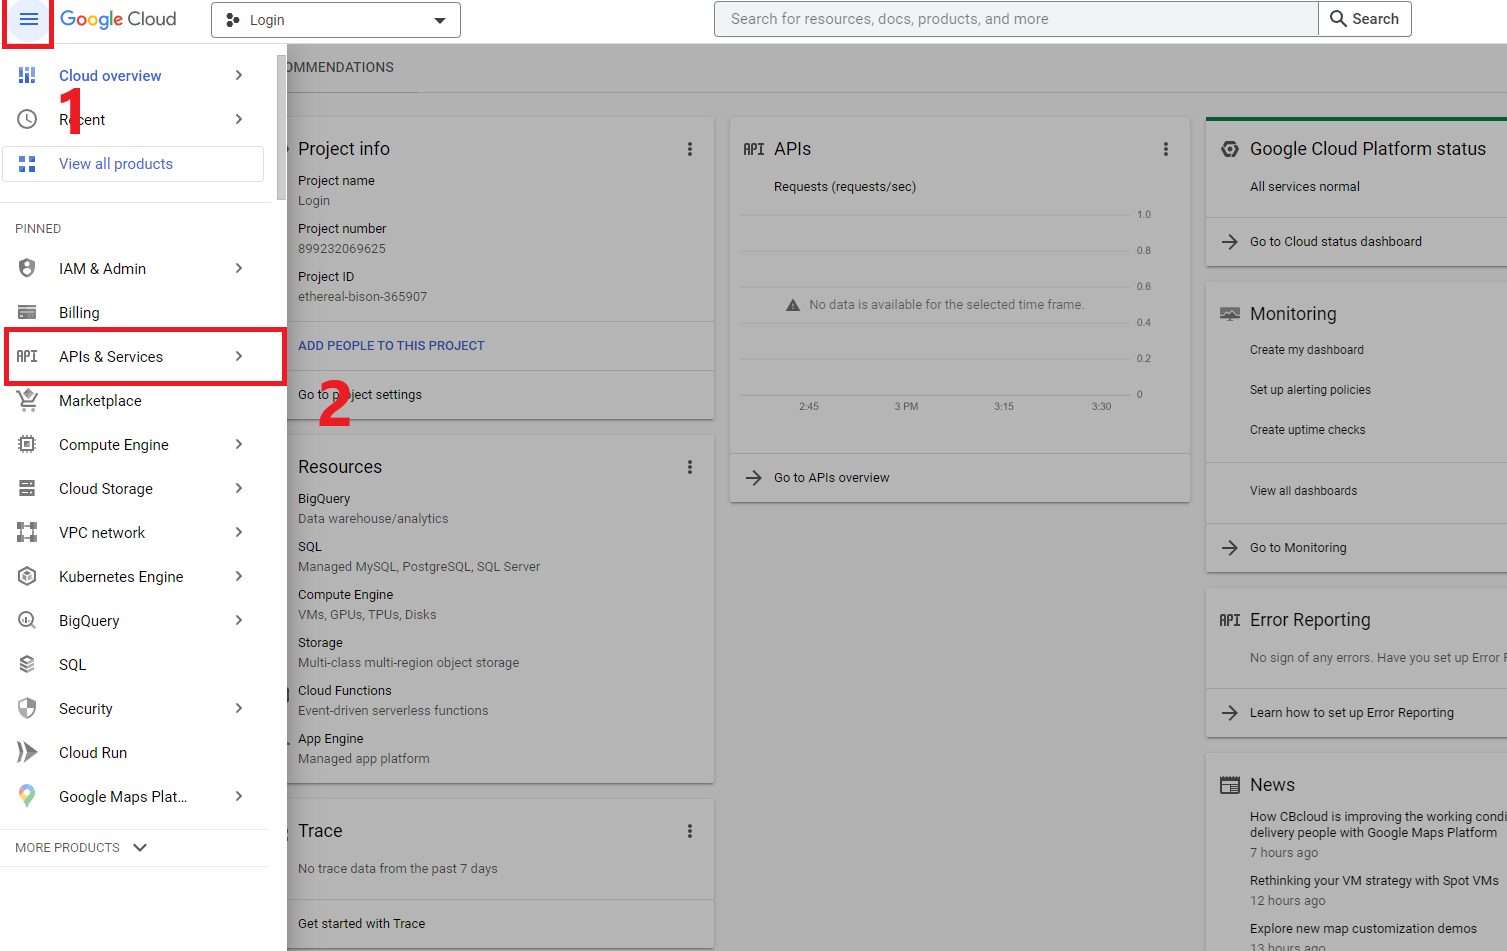Open the APIs card options menu

click(1165, 149)
